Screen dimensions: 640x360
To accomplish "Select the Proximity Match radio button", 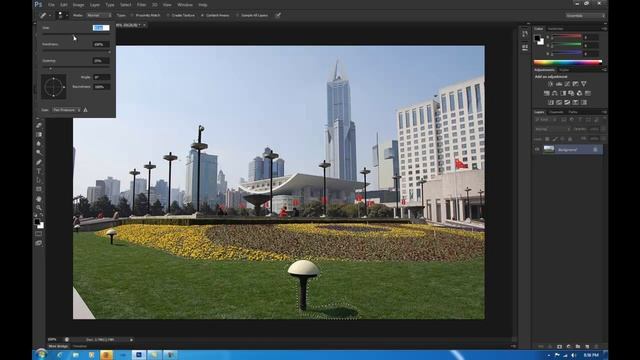I will [x=132, y=16].
